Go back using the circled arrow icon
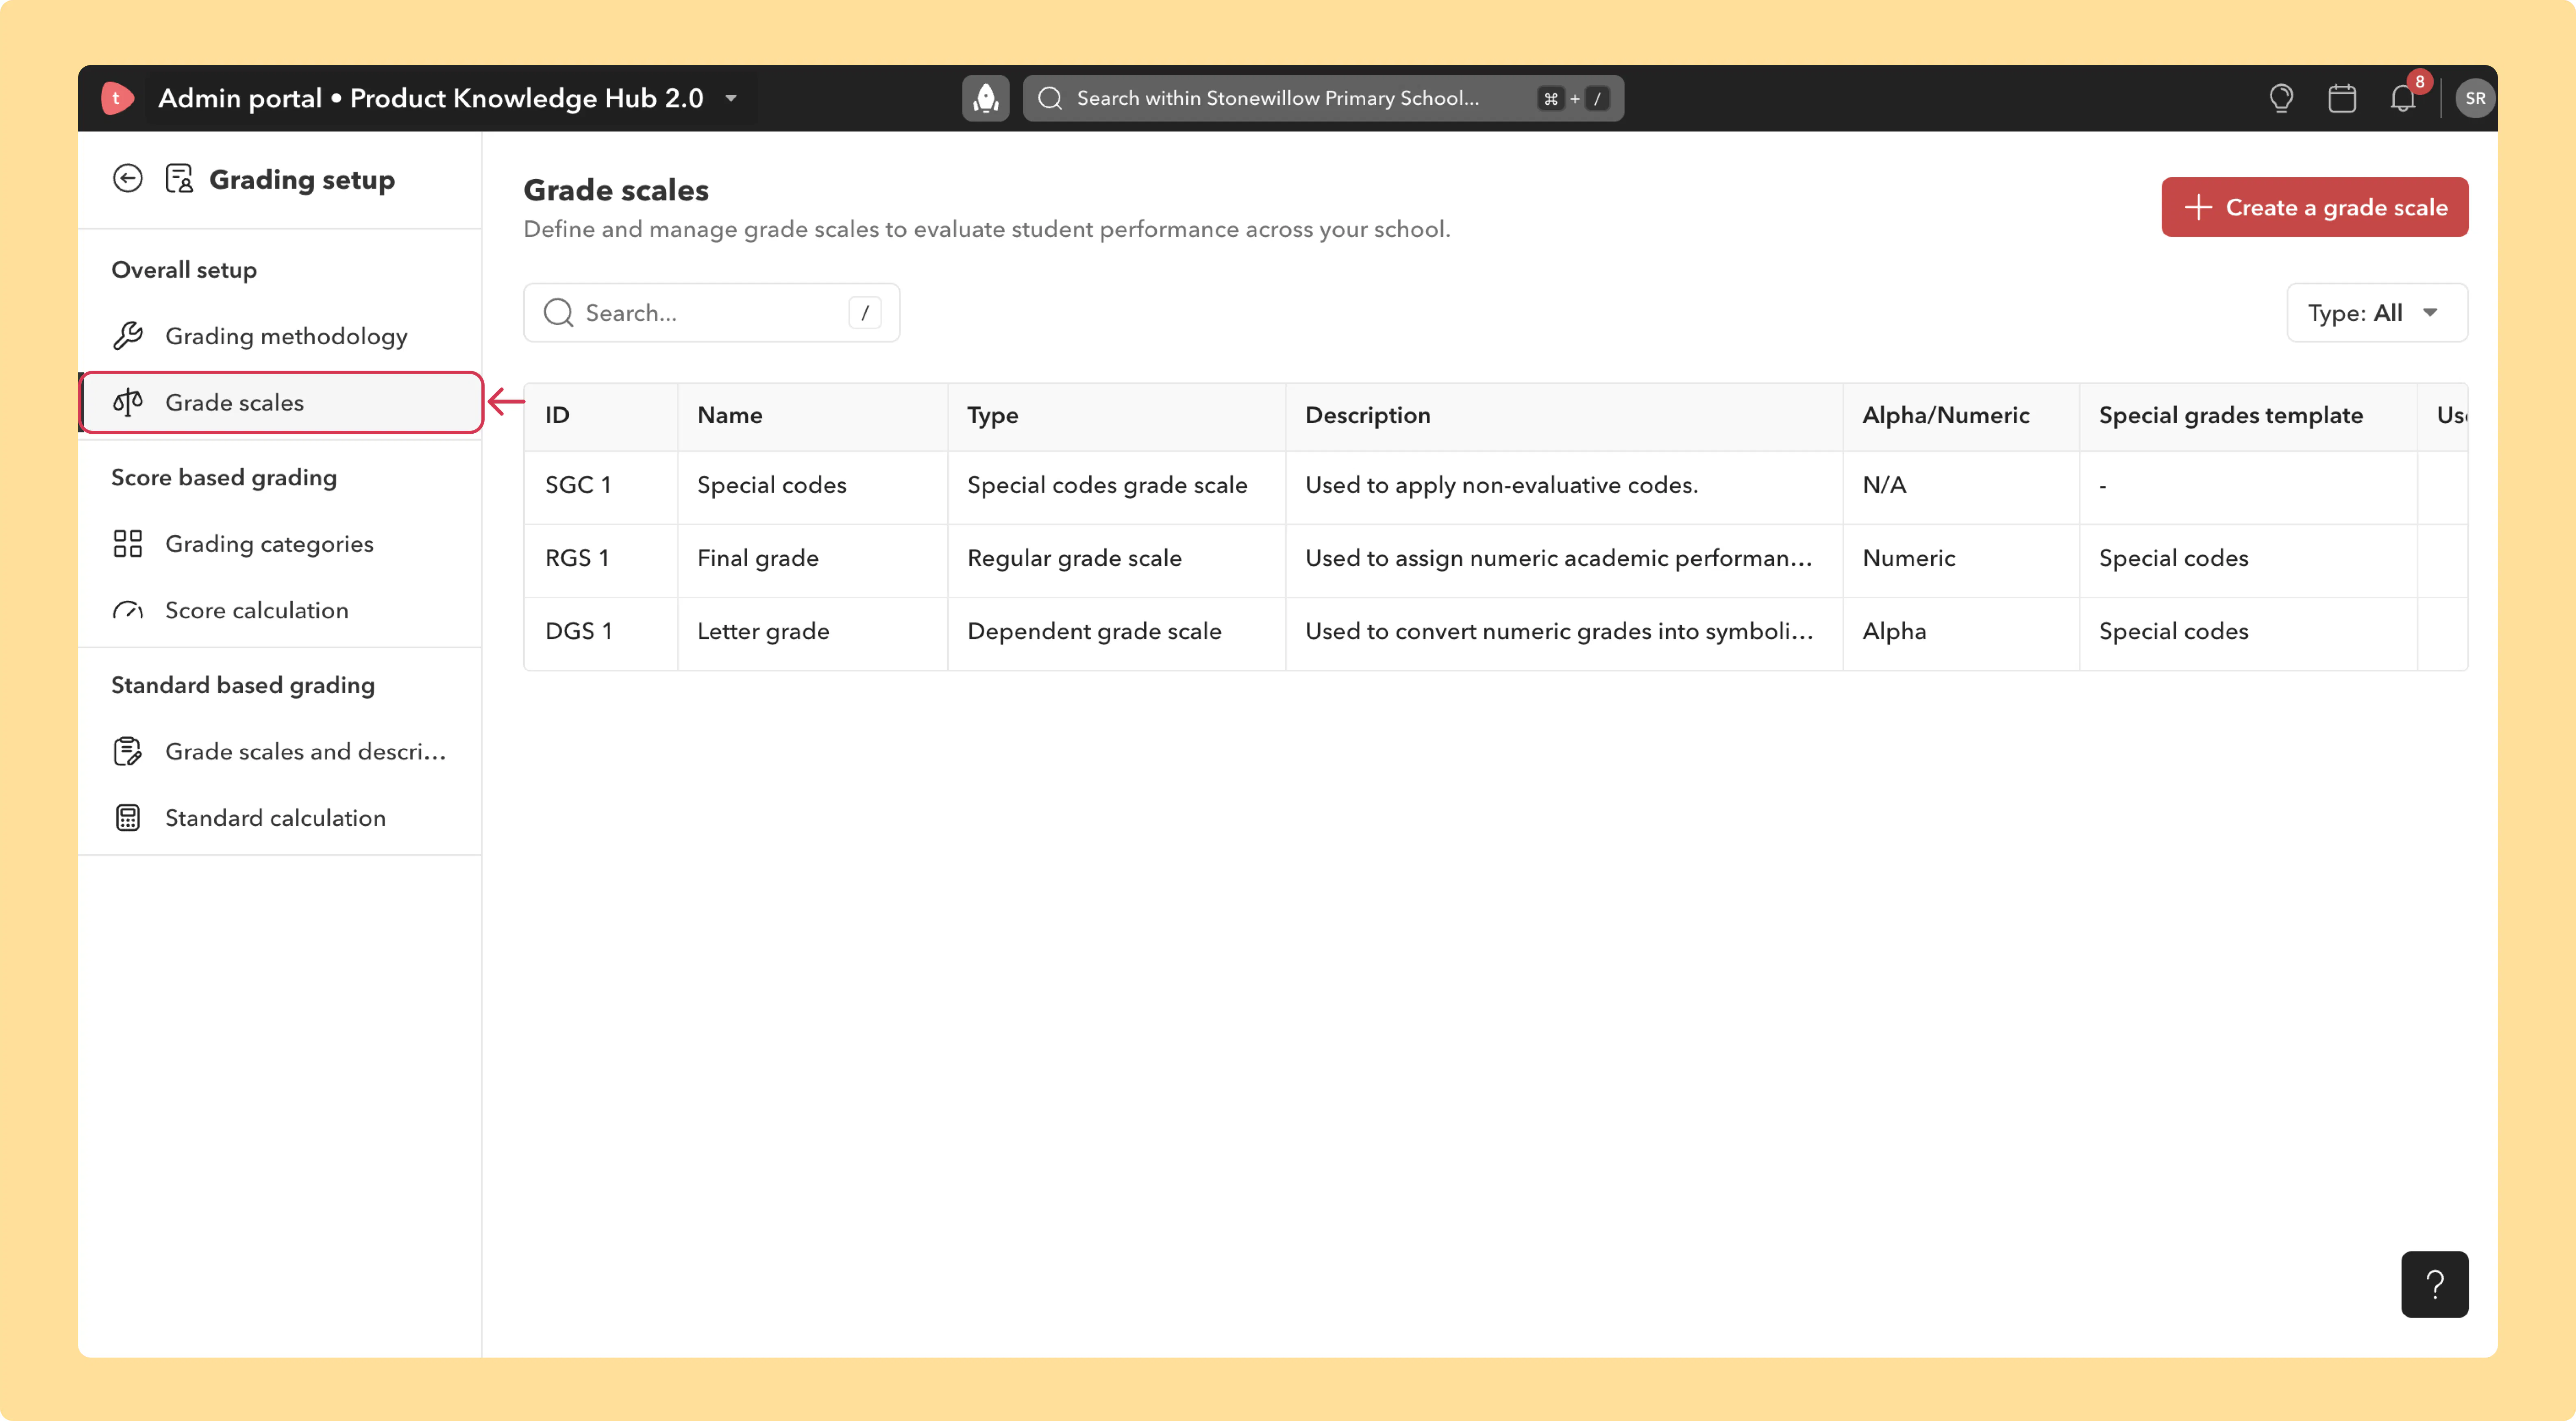Screen dimensions: 2576x1421 (x=128, y=179)
